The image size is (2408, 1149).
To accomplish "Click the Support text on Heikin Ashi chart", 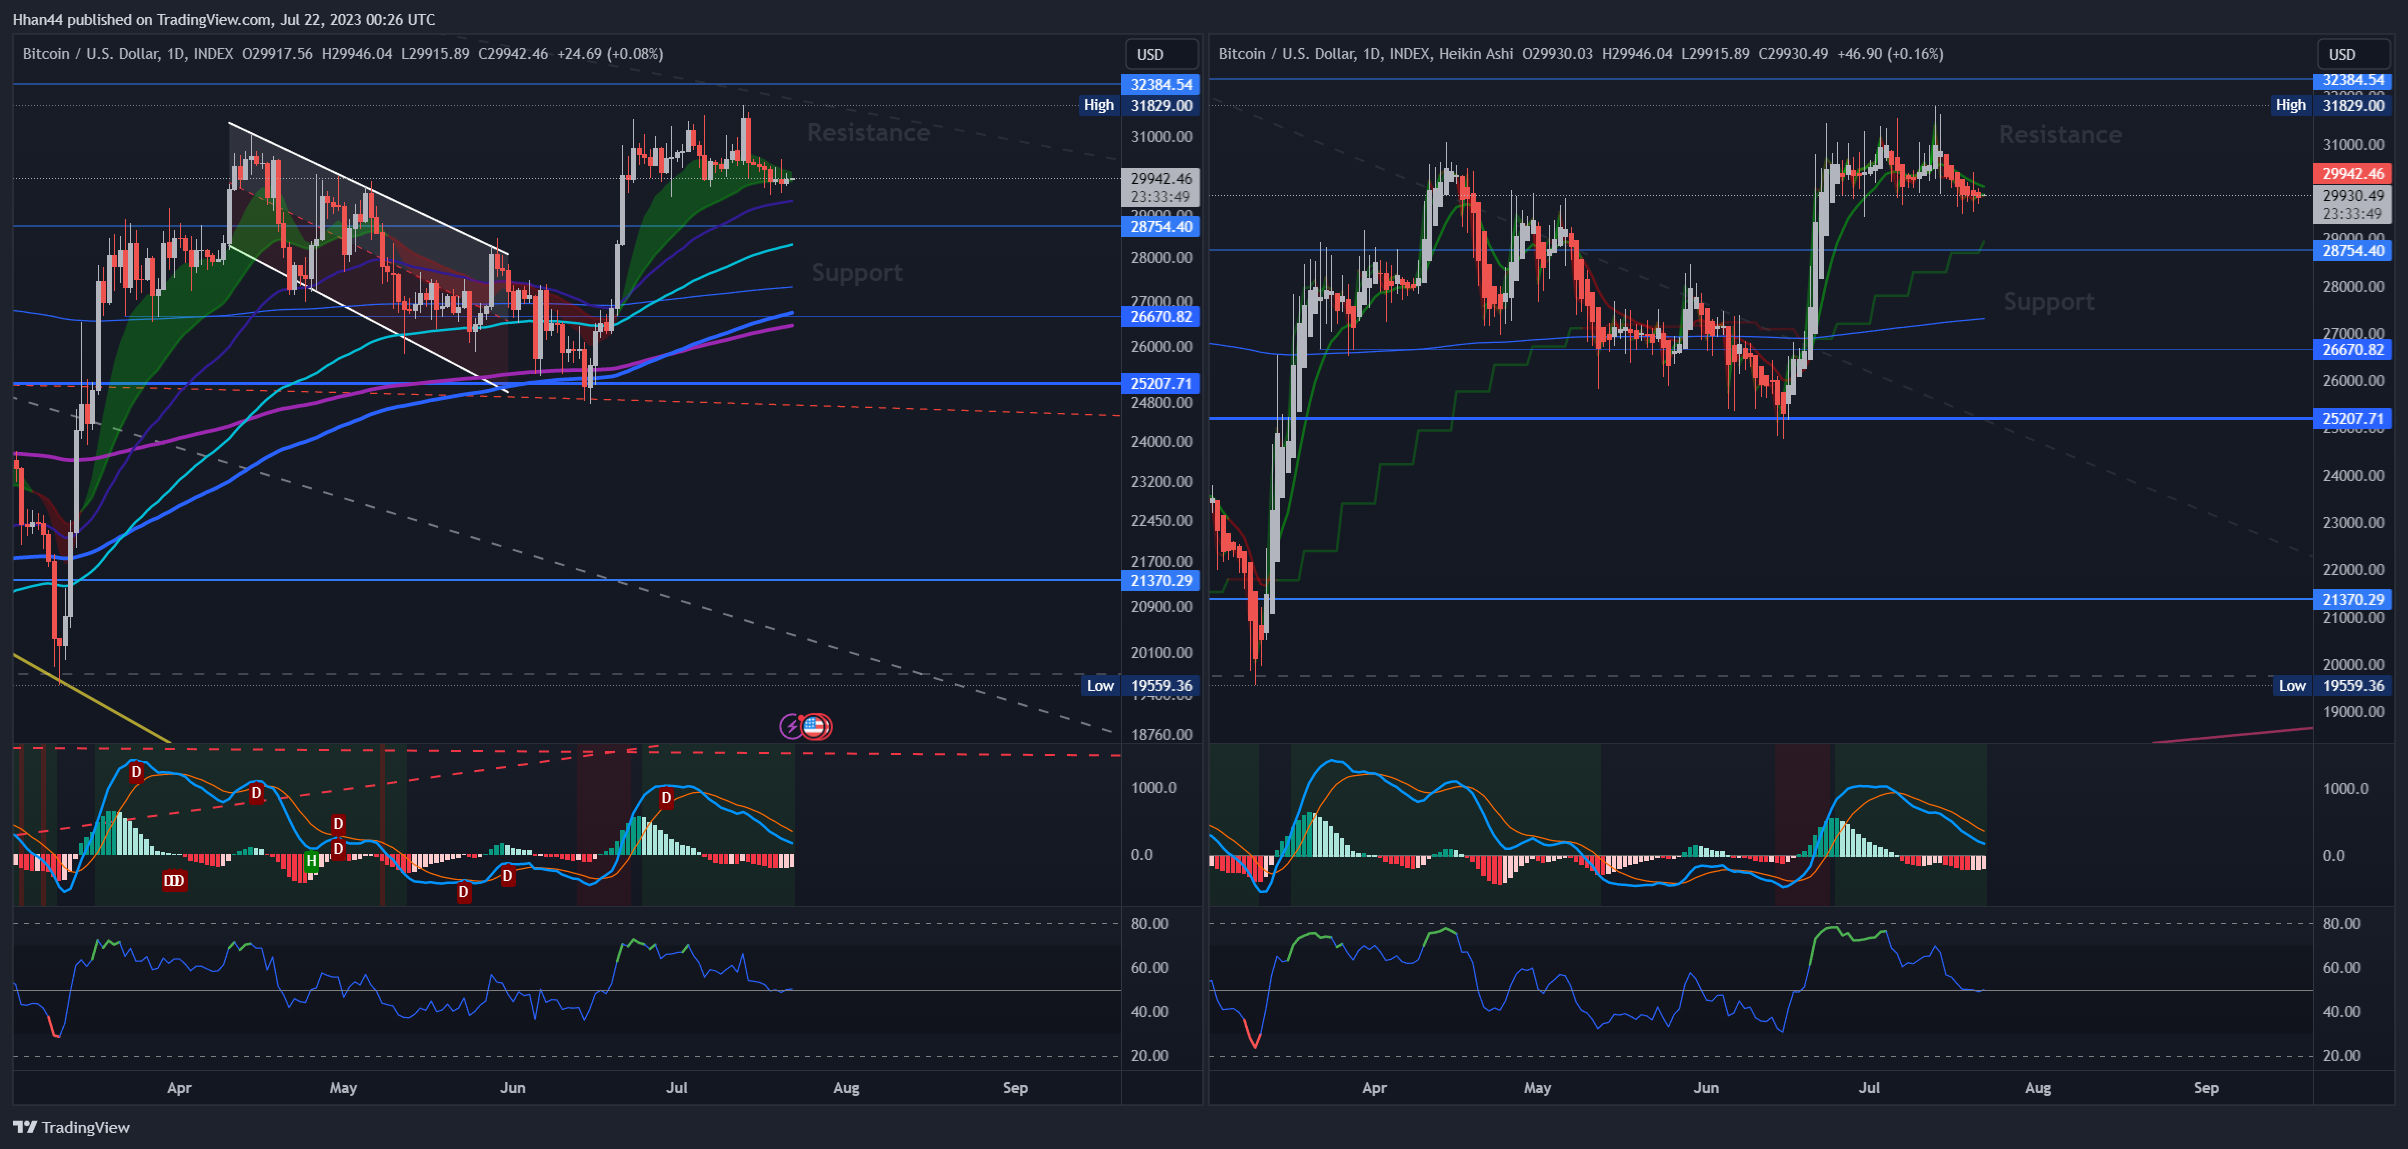I will (x=2049, y=302).
